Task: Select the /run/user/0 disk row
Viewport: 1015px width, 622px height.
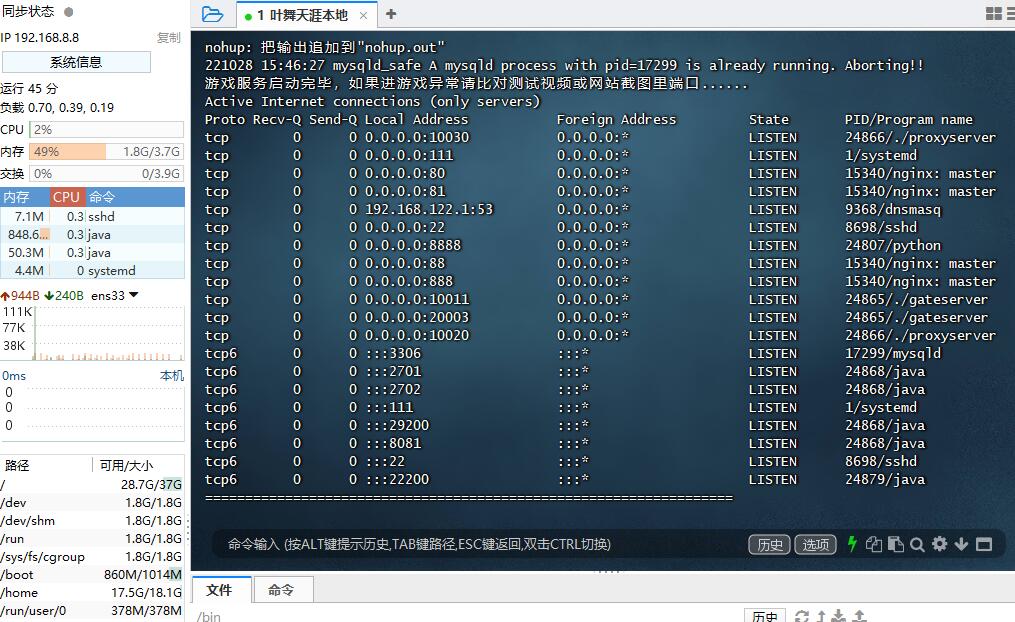Action: pyautogui.click(x=92, y=611)
